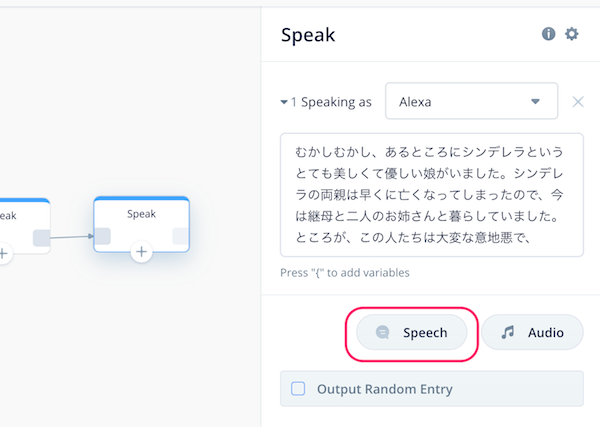Collapse the "1 Speaking as" entry
The height and width of the screenshot is (427, 600).
tap(284, 102)
